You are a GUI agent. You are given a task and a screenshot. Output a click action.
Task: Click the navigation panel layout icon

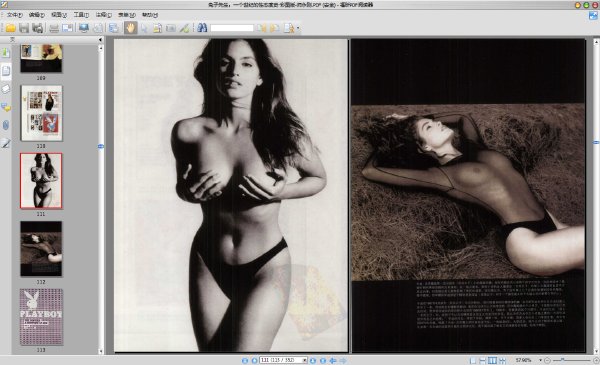click(x=114, y=28)
